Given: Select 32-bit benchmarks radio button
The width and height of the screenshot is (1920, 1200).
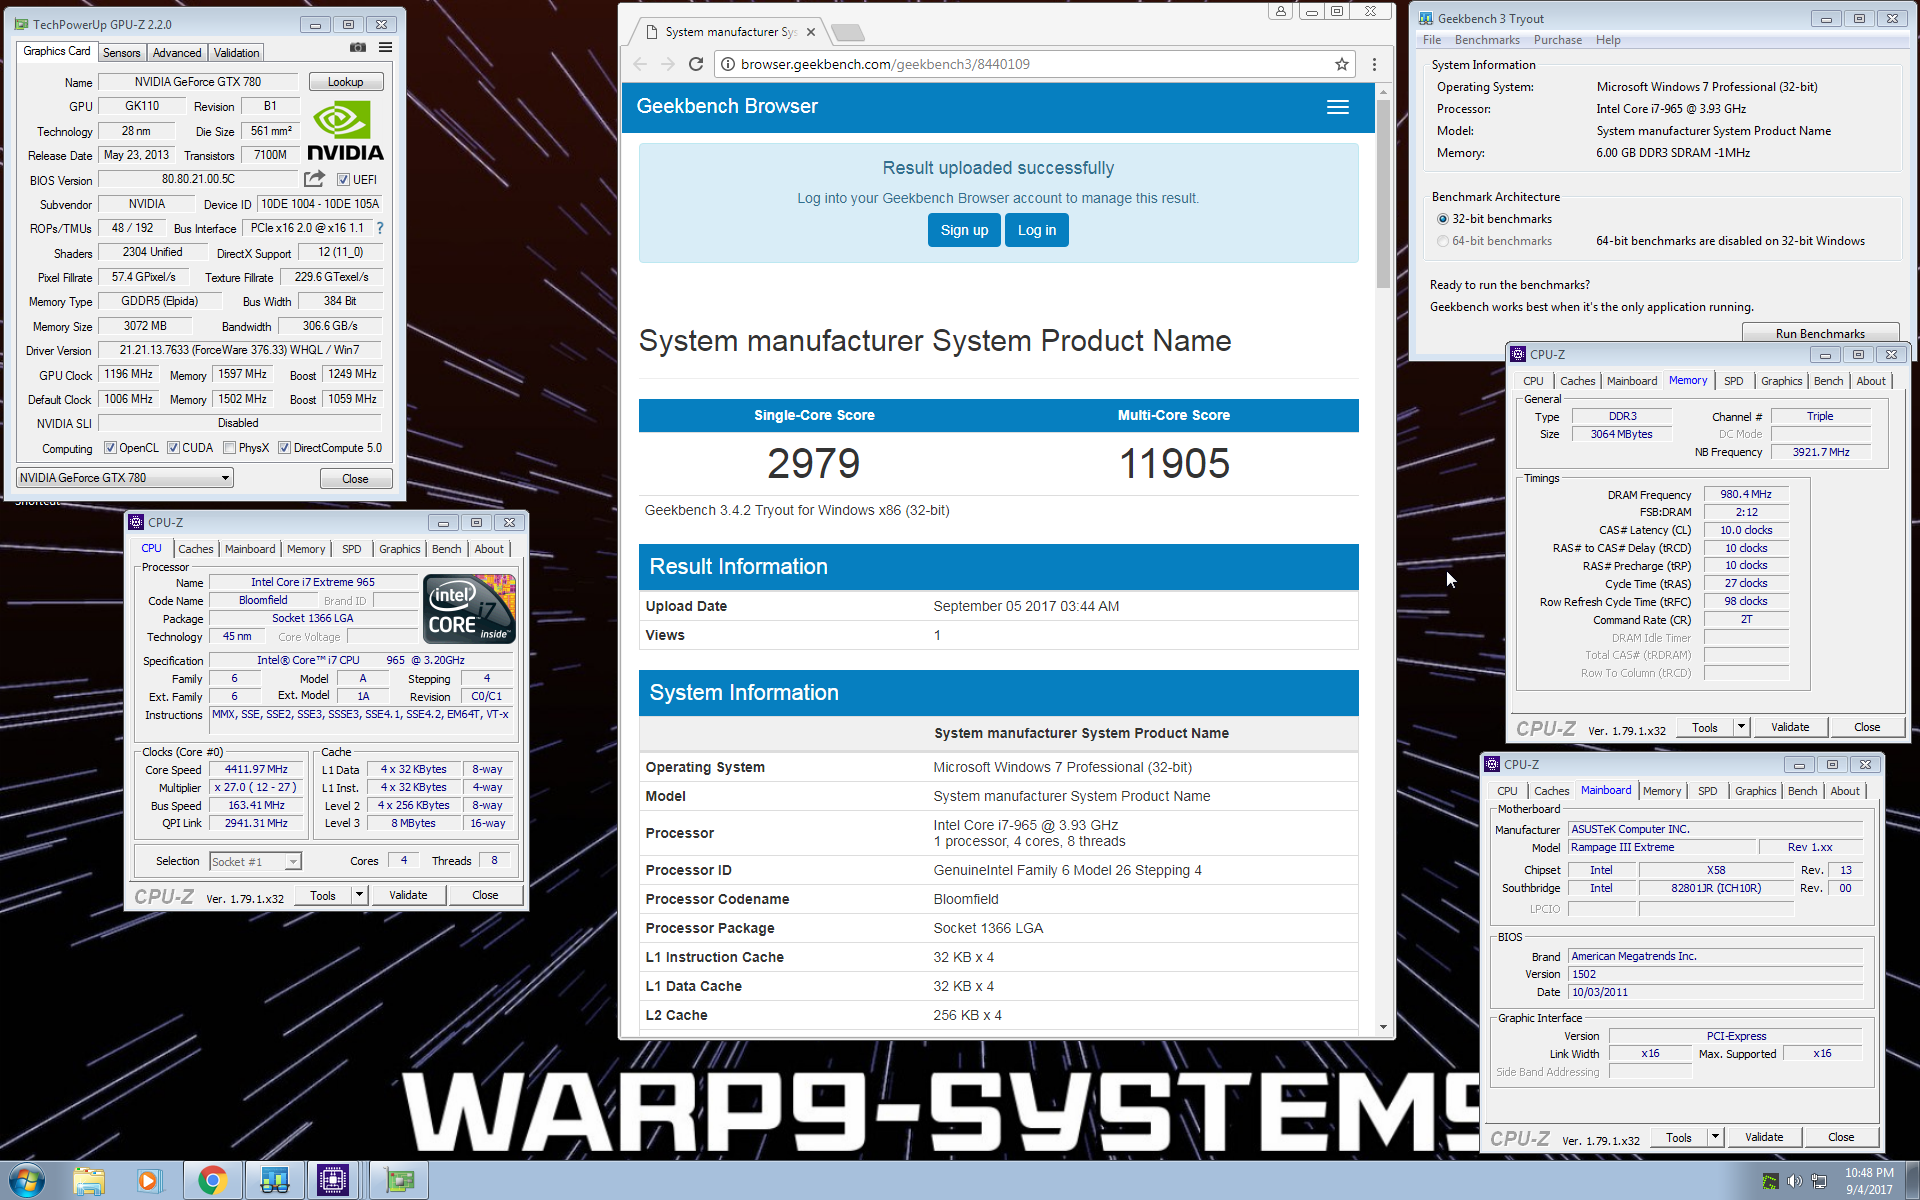Looking at the screenshot, I should [x=1442, y=219].
